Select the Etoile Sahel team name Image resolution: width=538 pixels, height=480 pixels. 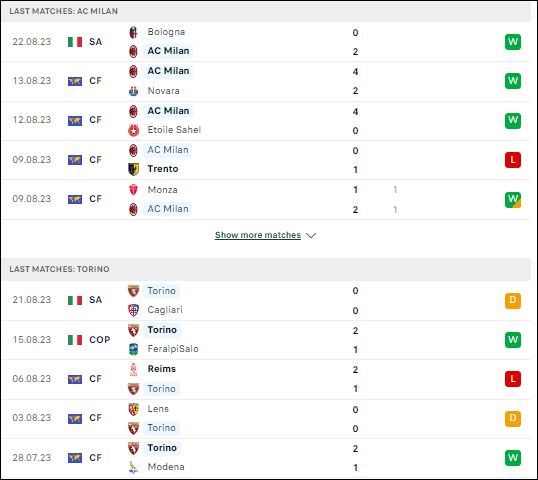(174, 130)
